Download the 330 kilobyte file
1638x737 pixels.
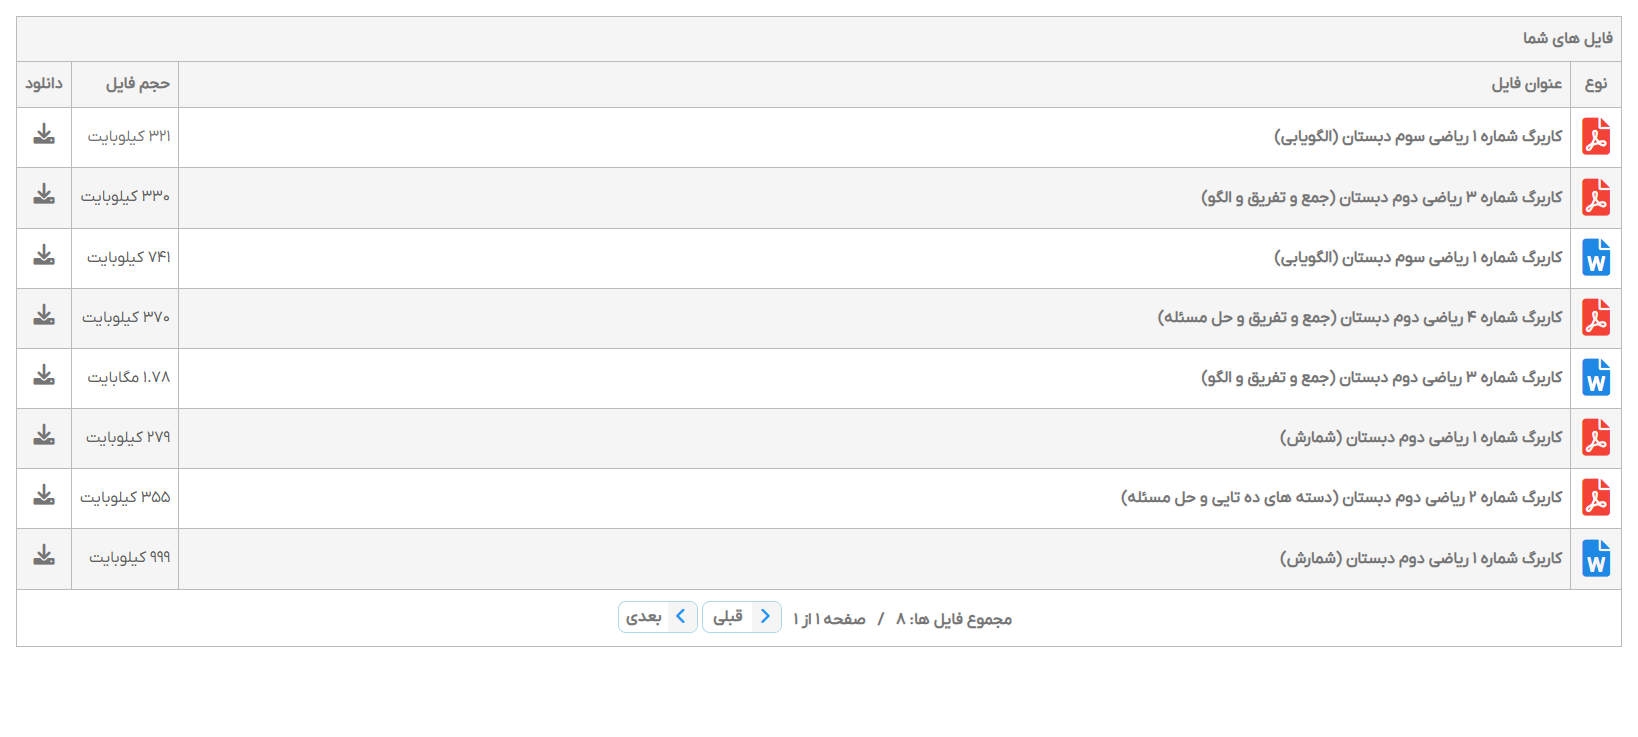tap(44, 195)
